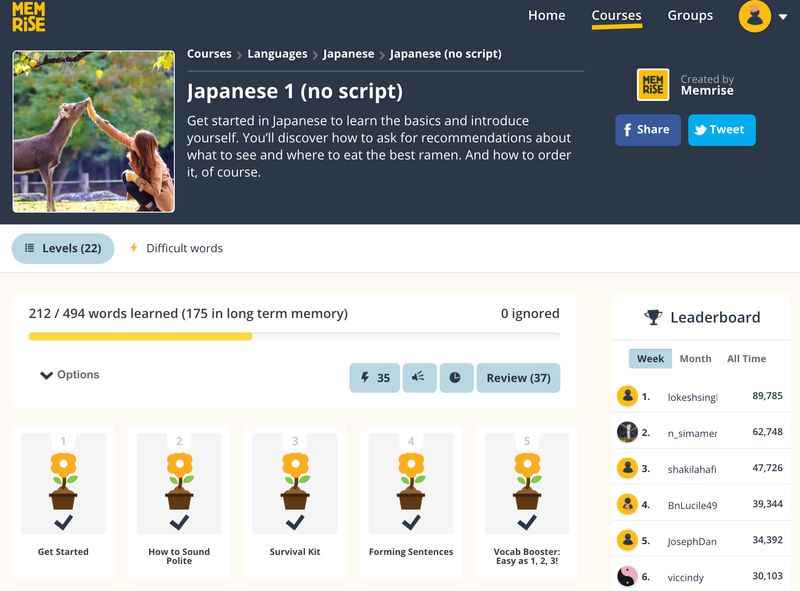Viewport: 800px width, 591px height.
Task: Click the Survival Kit level title
Action: pos(295,552)
